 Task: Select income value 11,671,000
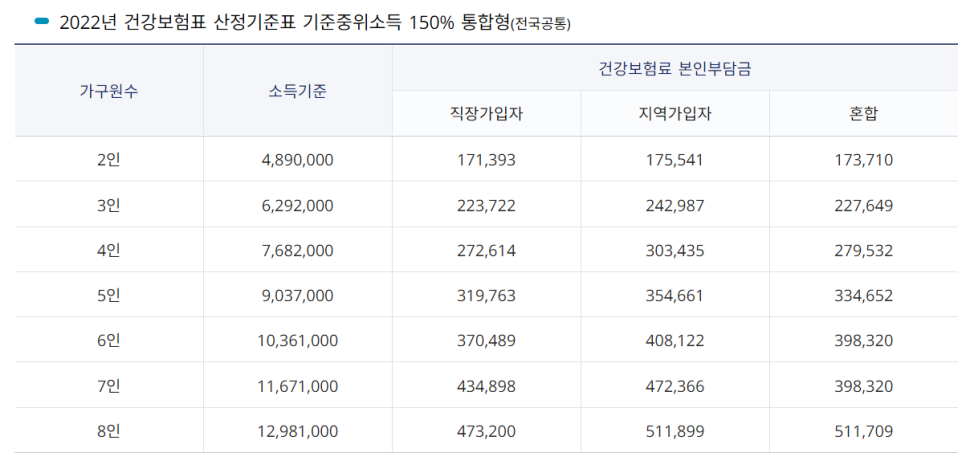(298, 386)
